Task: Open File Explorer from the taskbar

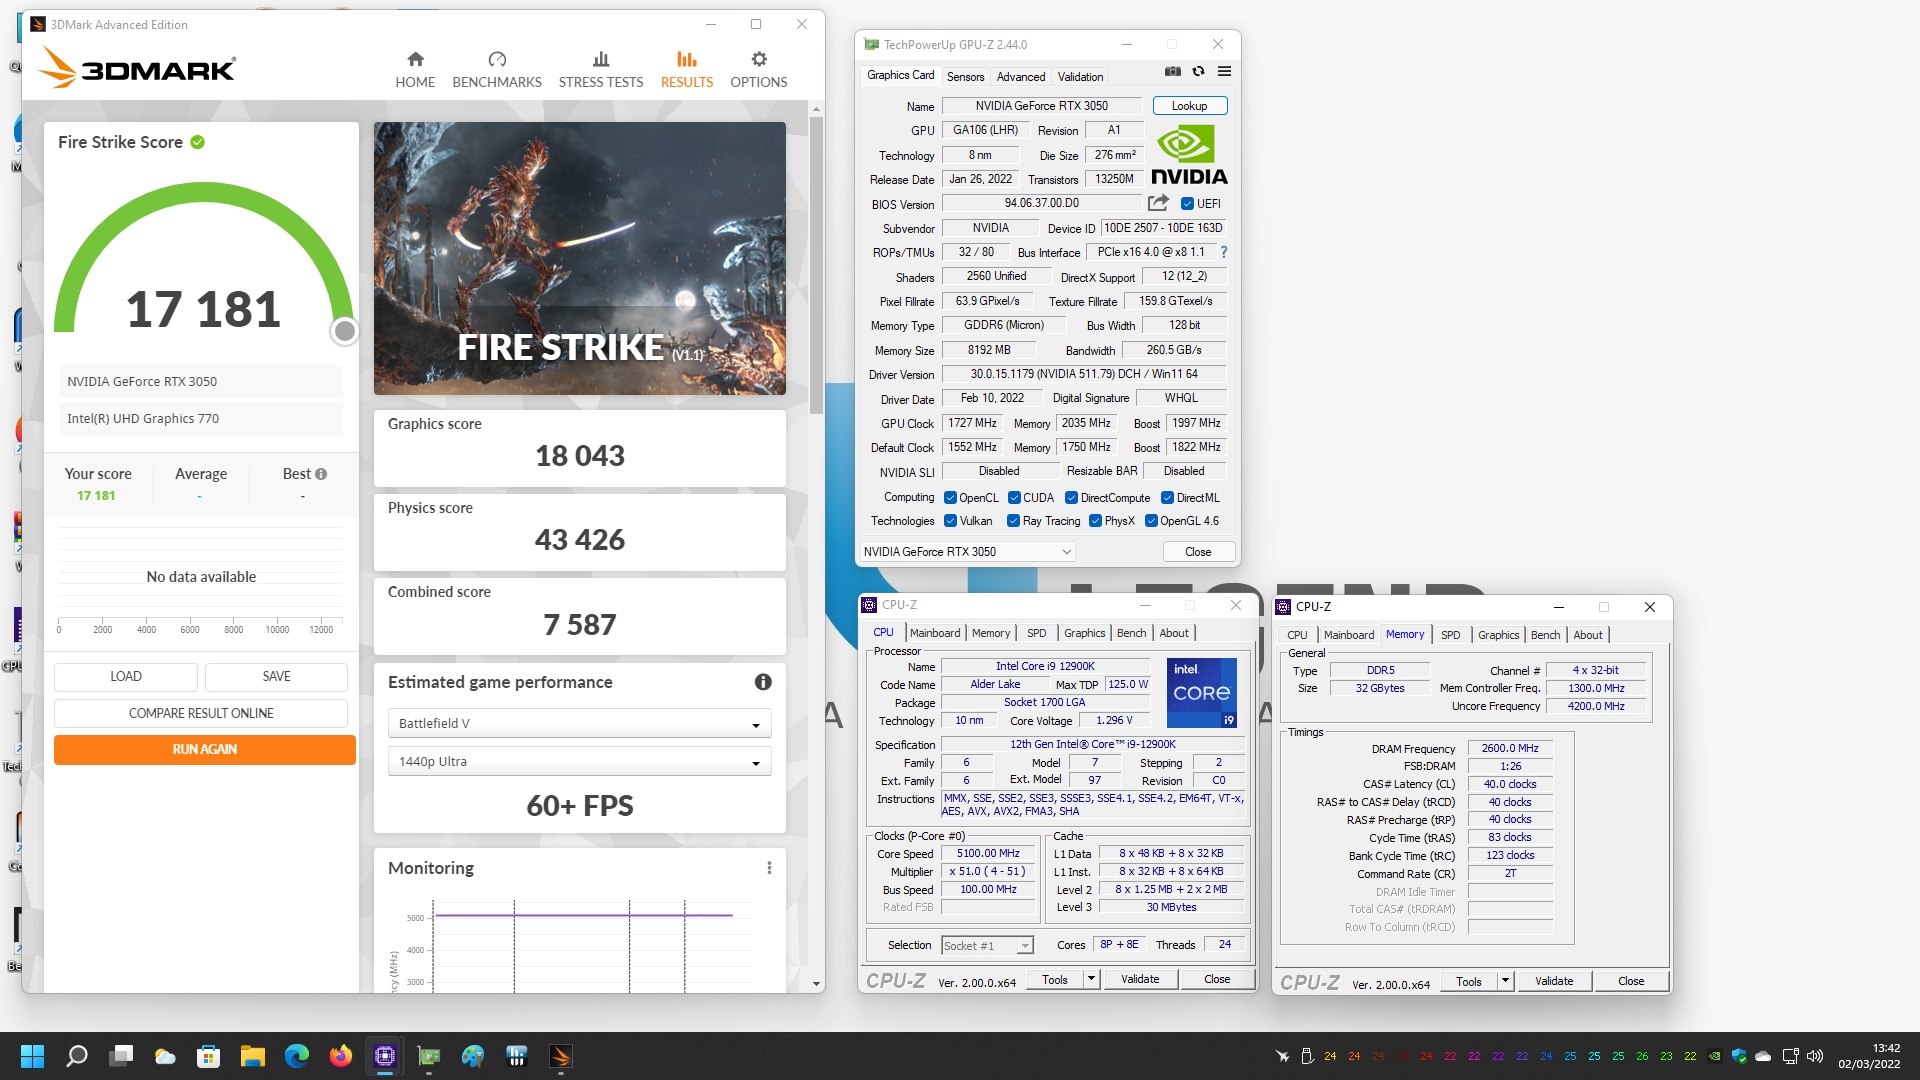Action: pos(253,1056)
